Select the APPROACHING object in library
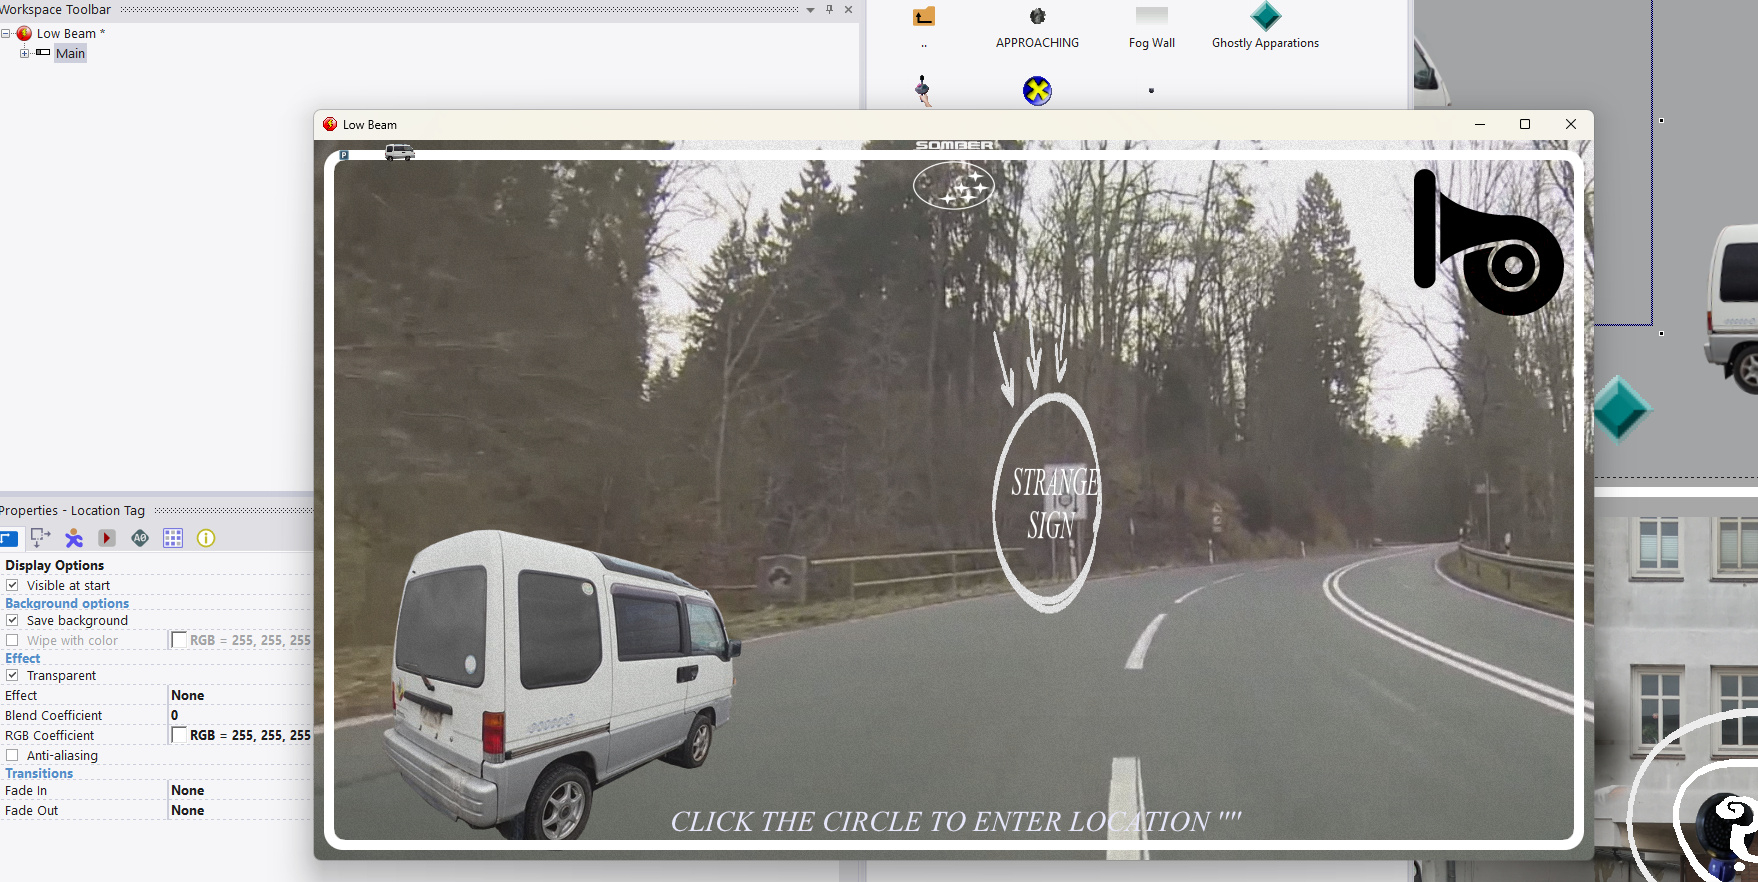 coord(1037,17)
